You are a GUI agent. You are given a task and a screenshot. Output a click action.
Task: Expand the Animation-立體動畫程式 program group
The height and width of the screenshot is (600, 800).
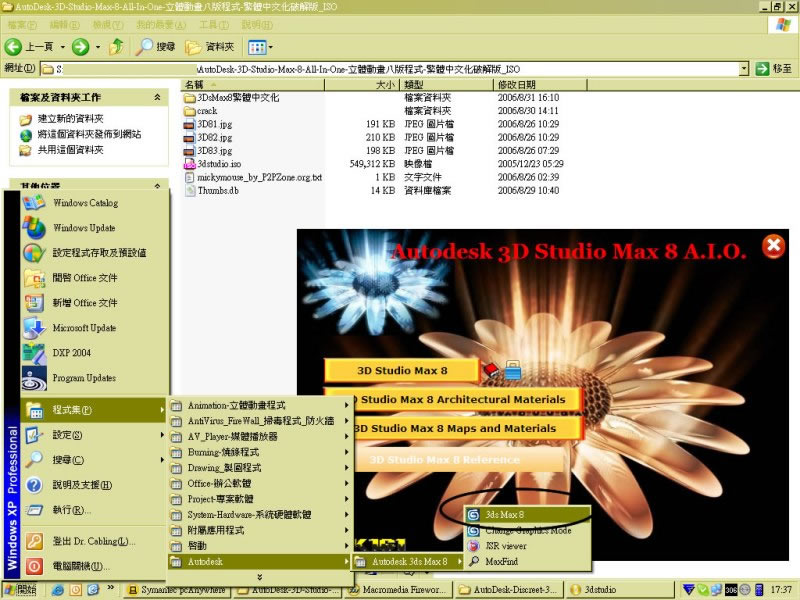coord(260,406)
